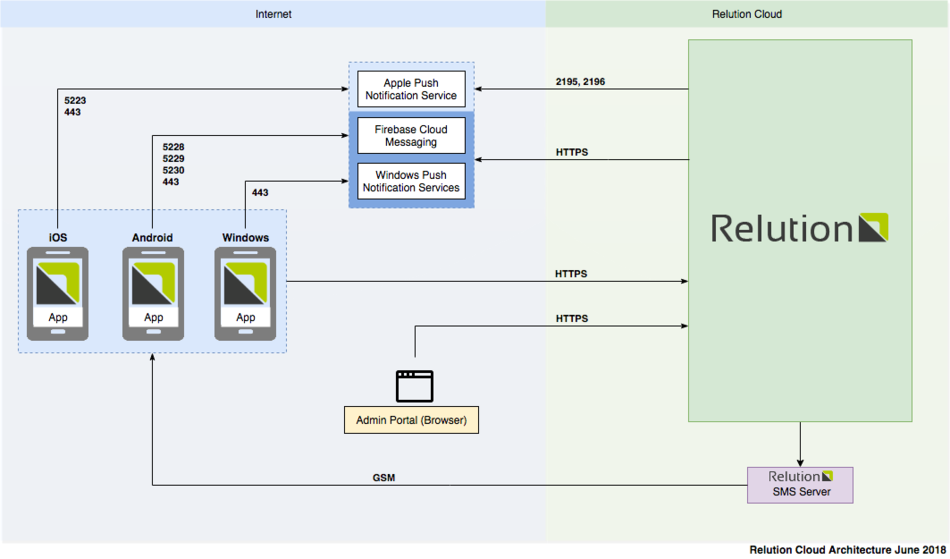The image size is (950, 559).
Task: Click the HTTPS label below 2195, 2196
Action: click(571, 152)
